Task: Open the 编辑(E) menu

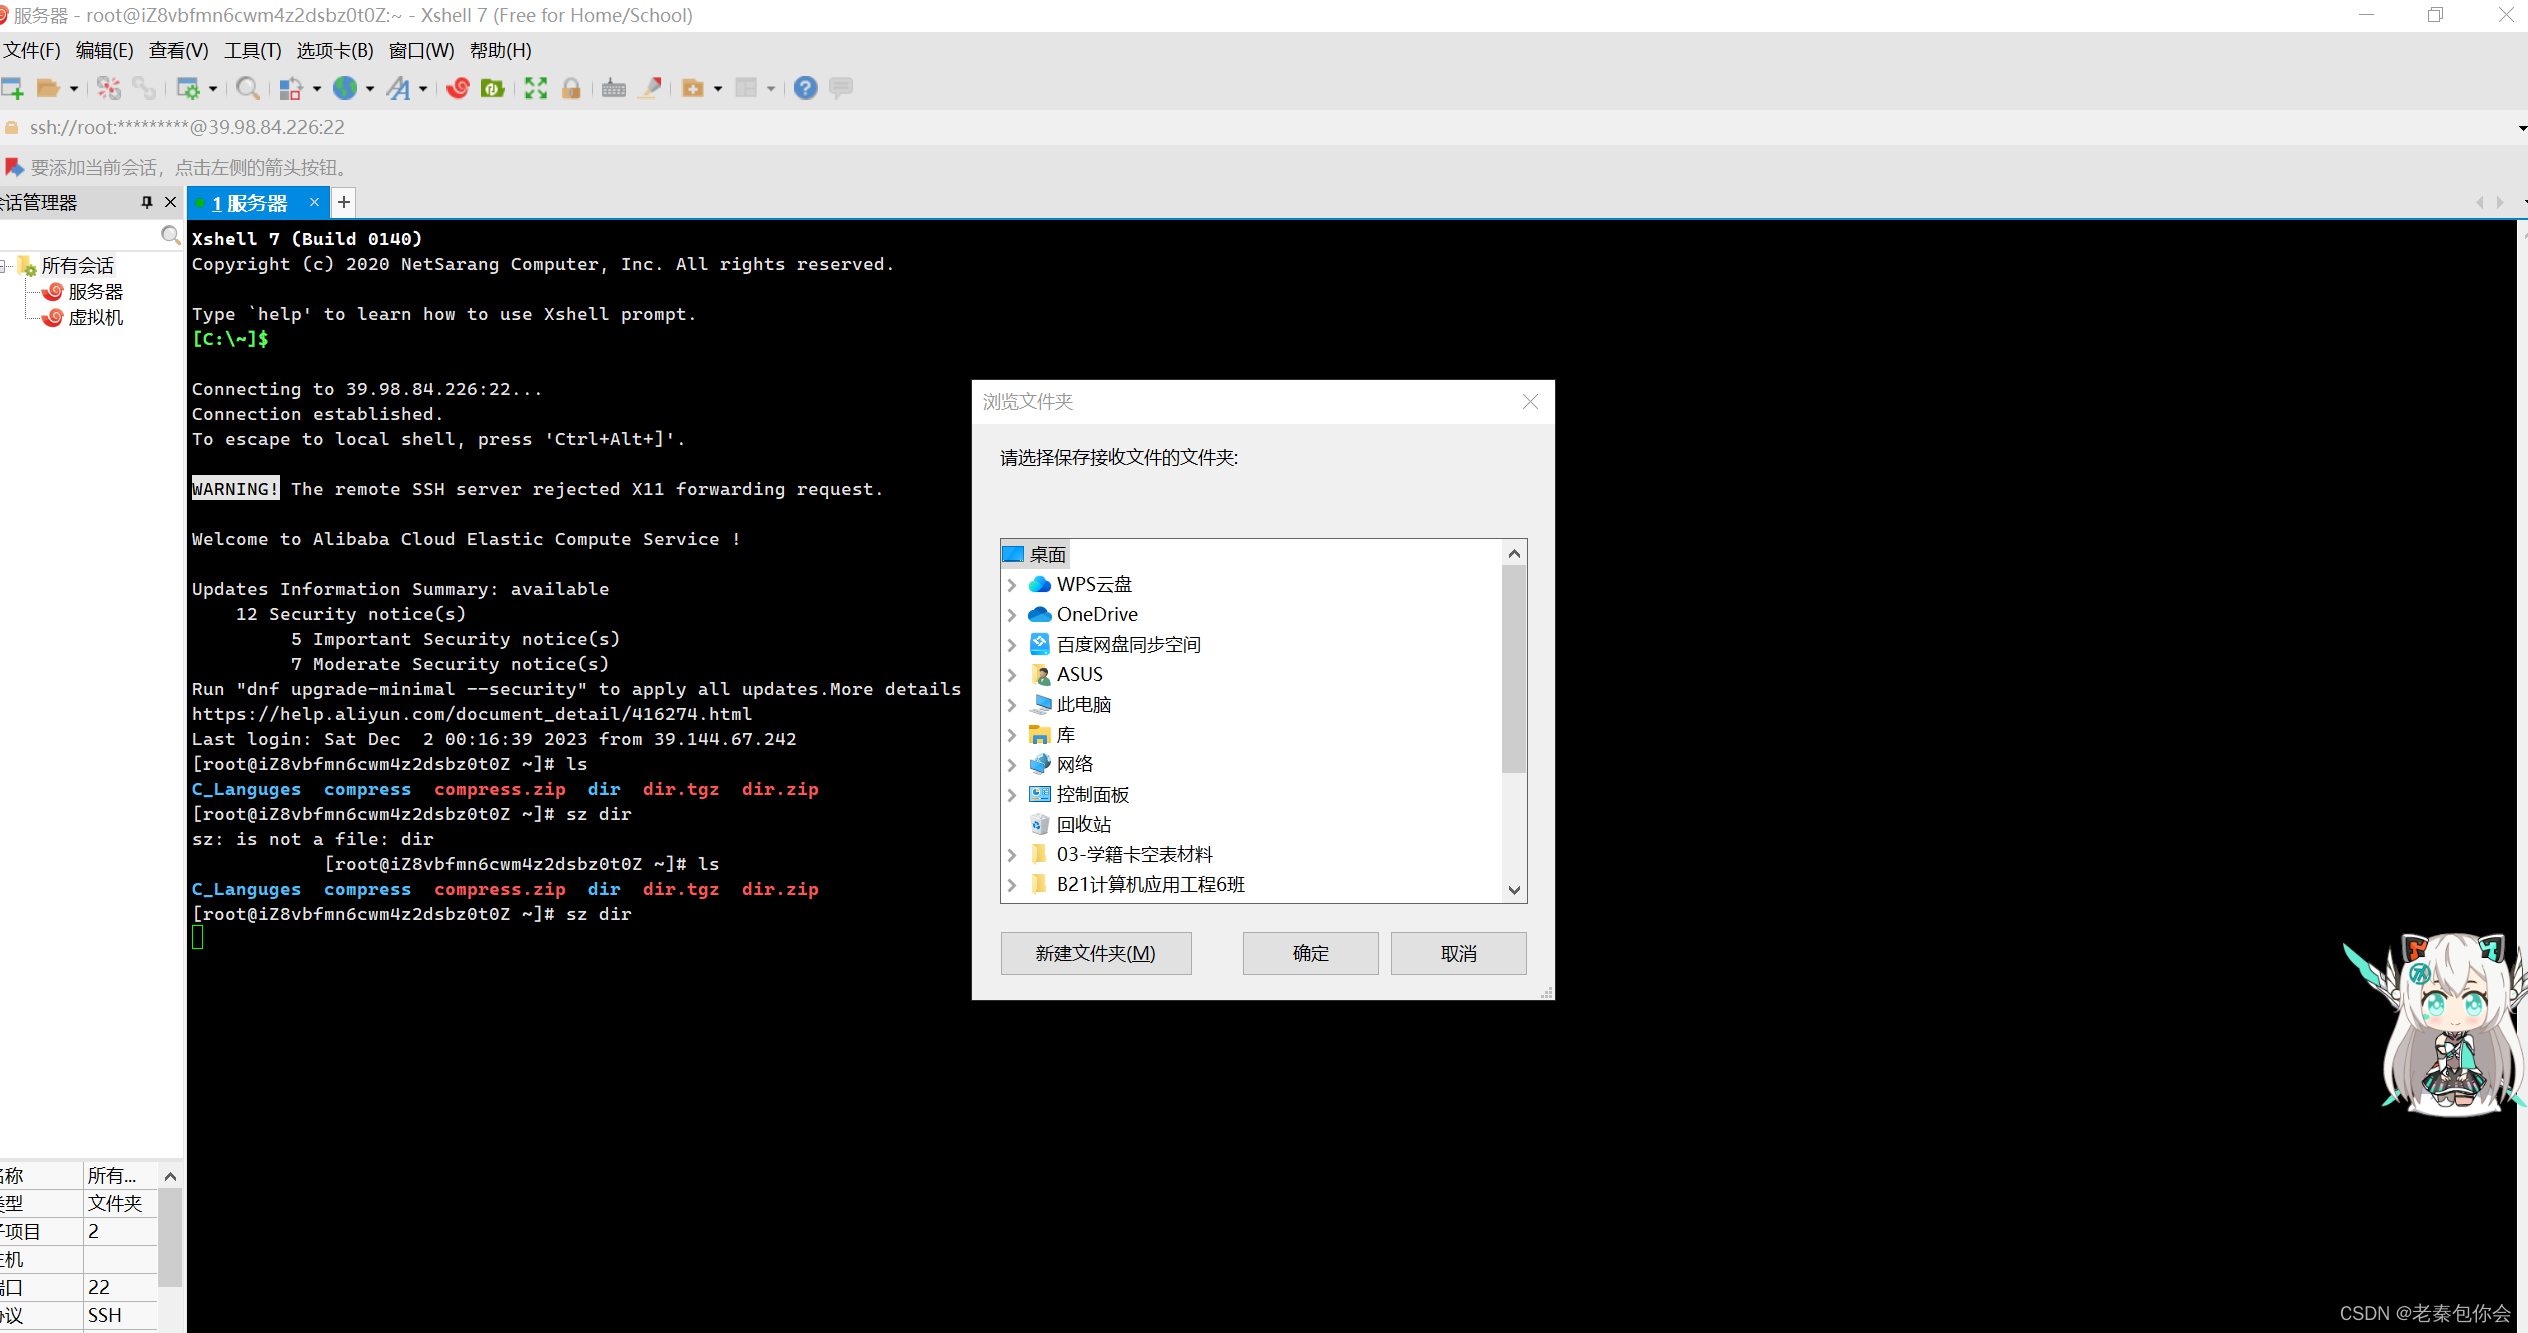Action: pos(104,50)
